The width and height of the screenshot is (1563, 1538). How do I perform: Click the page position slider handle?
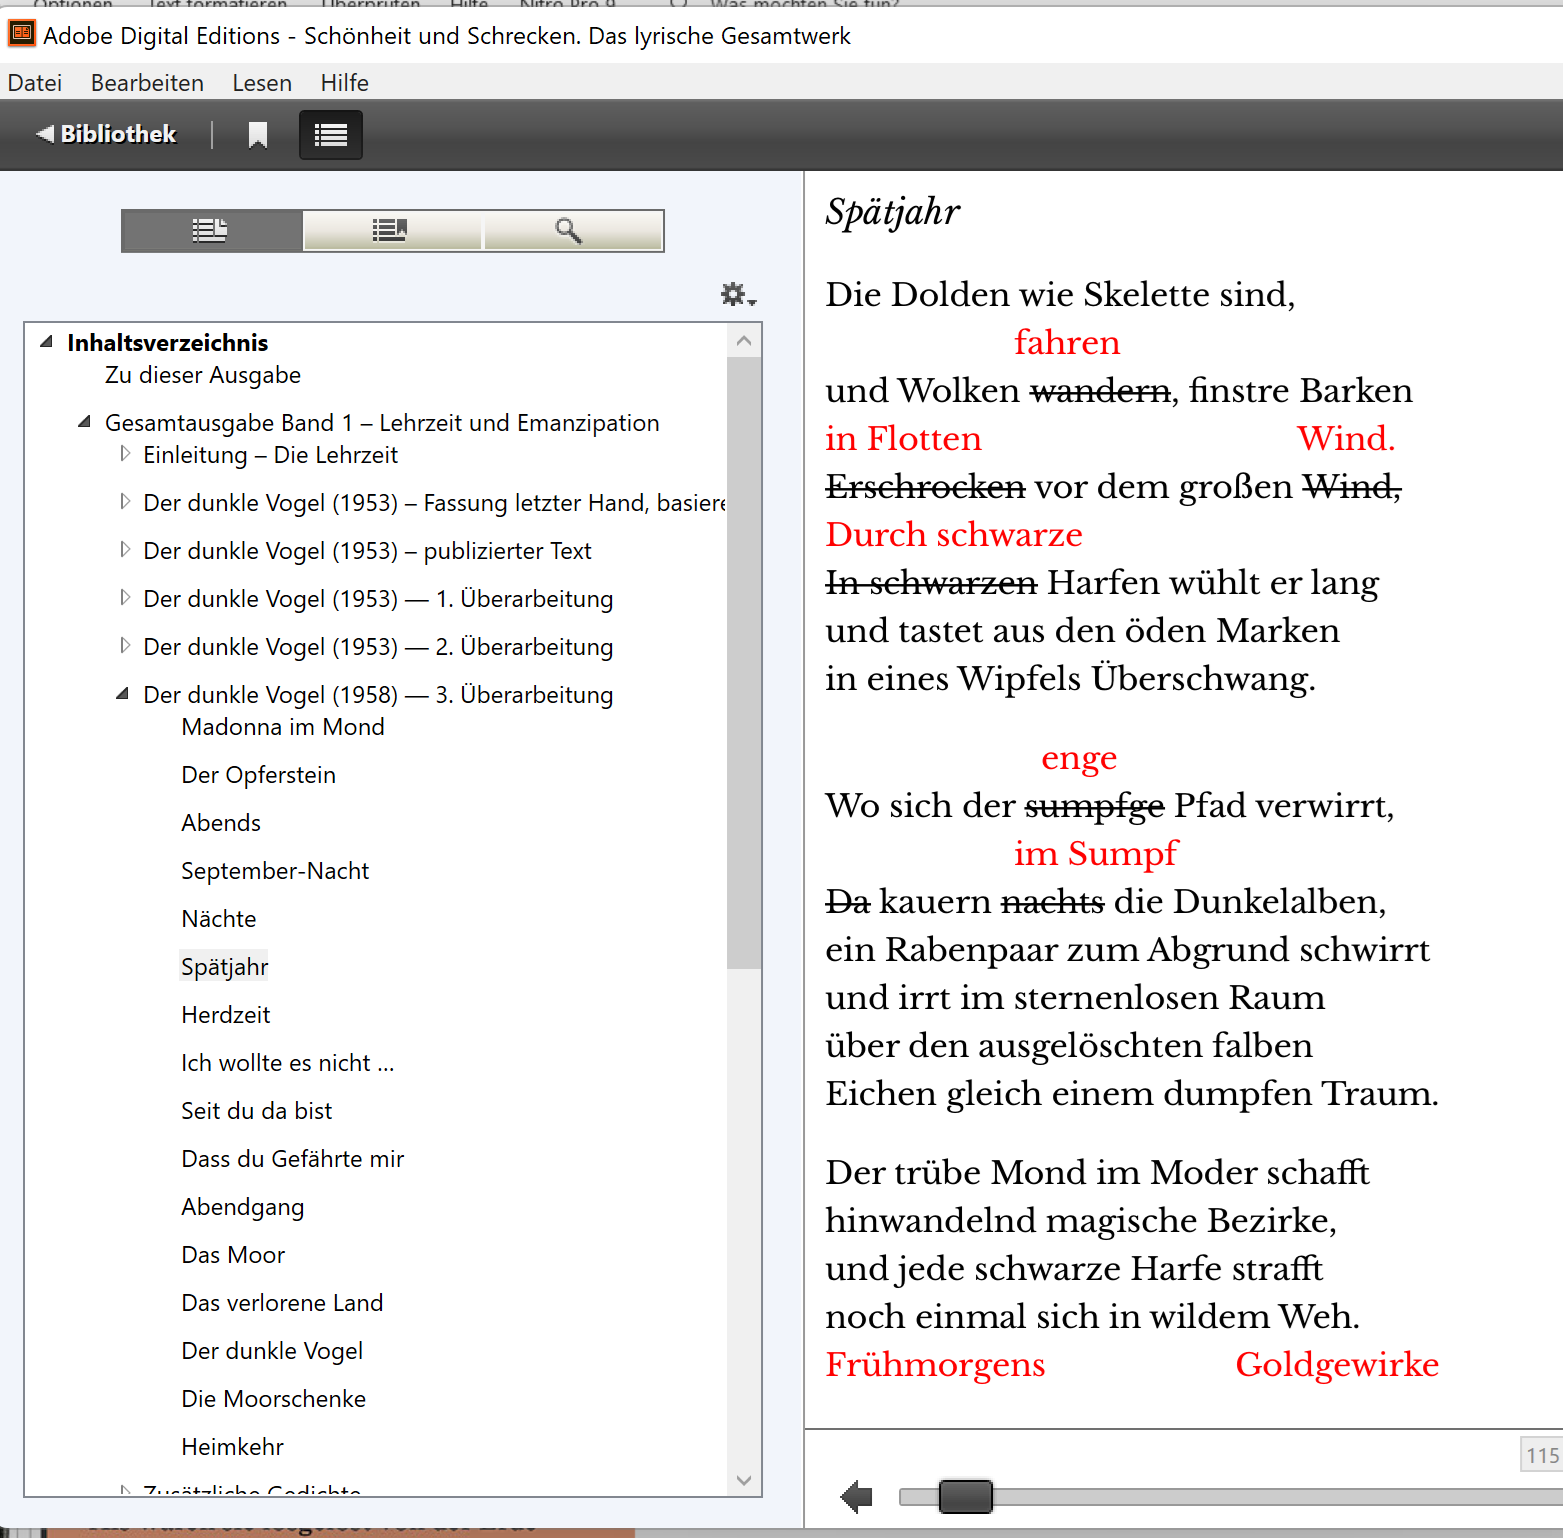point(965,1496)
